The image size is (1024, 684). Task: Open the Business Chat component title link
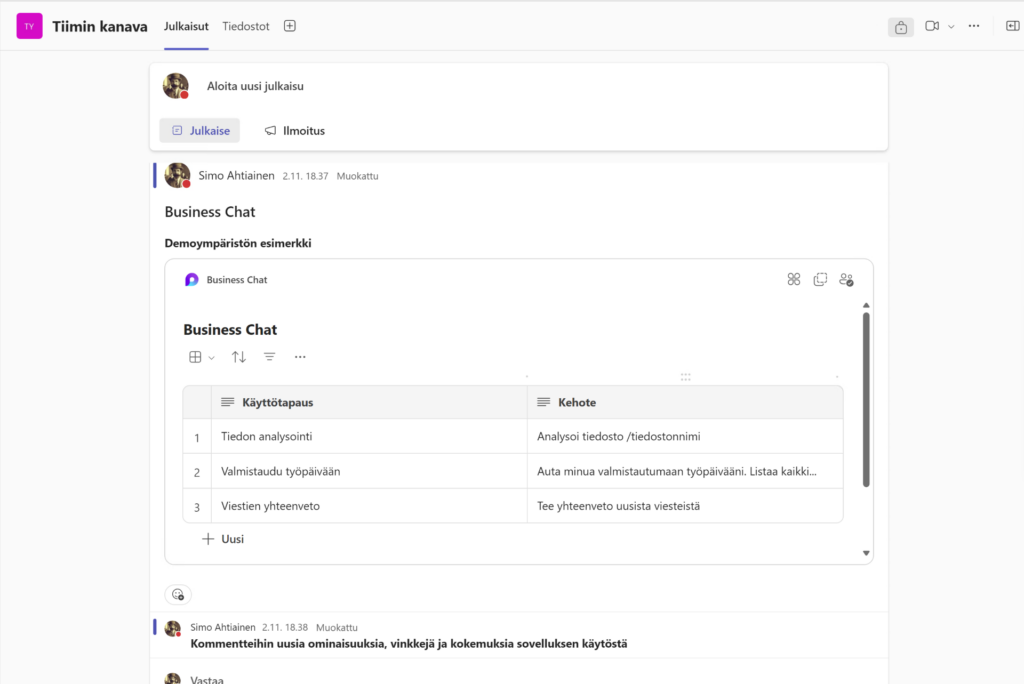point(237,280)
